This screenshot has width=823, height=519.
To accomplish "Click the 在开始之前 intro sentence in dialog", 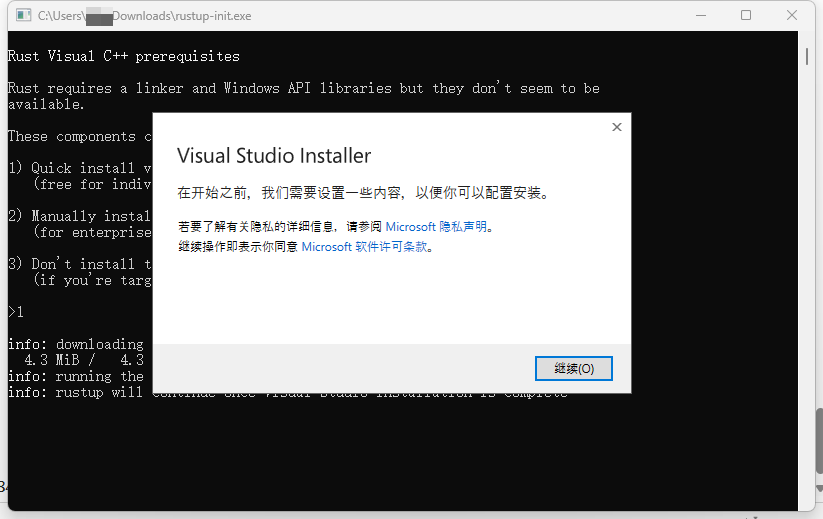I will tap(363, 193).
